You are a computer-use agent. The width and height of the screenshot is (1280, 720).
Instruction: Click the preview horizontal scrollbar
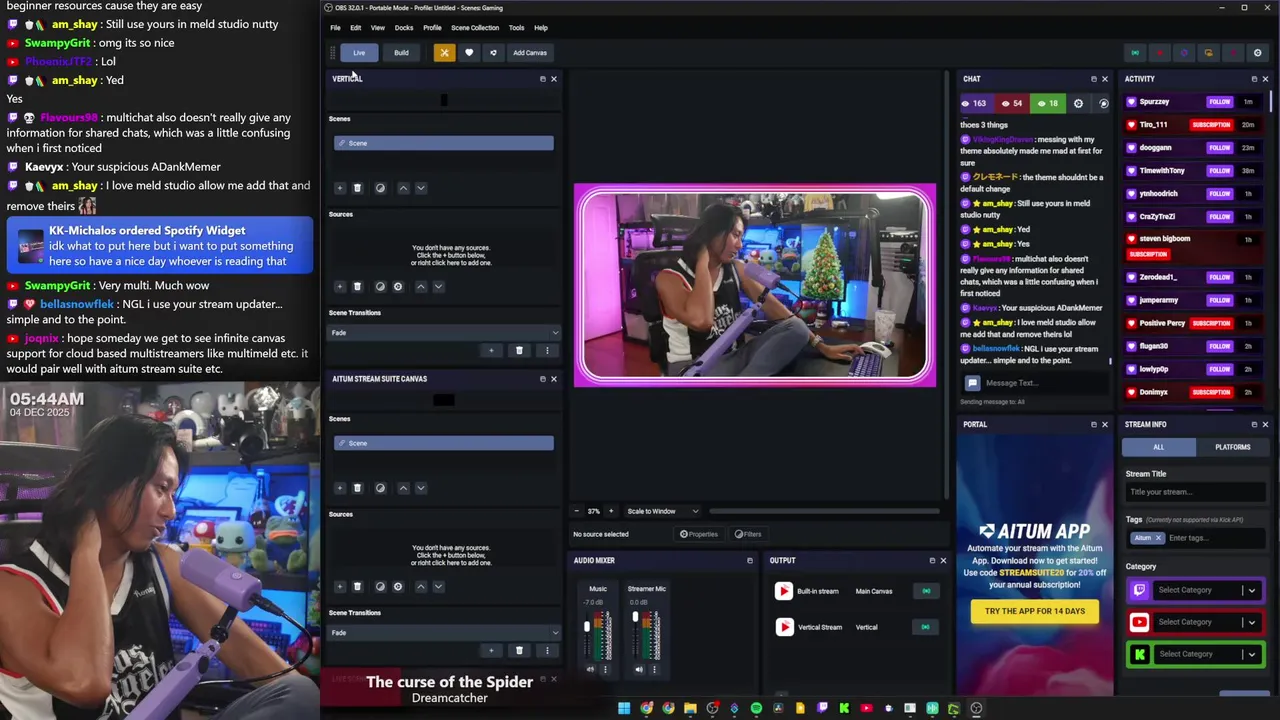(825, 511)
